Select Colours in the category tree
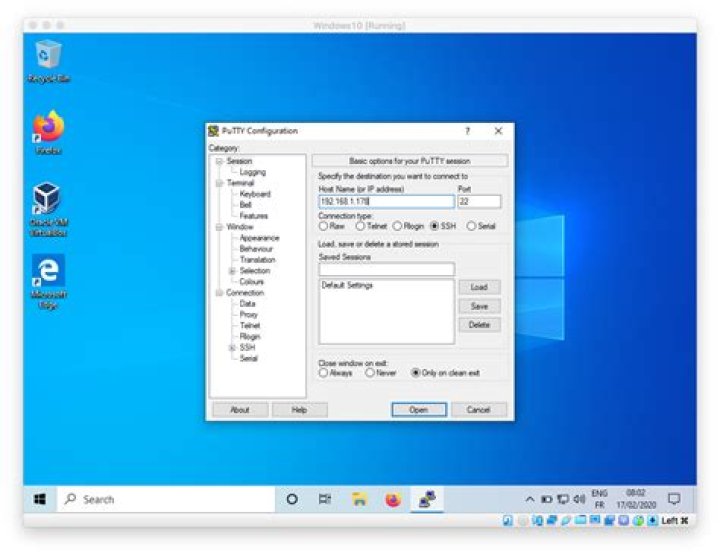 click(251, 281)
